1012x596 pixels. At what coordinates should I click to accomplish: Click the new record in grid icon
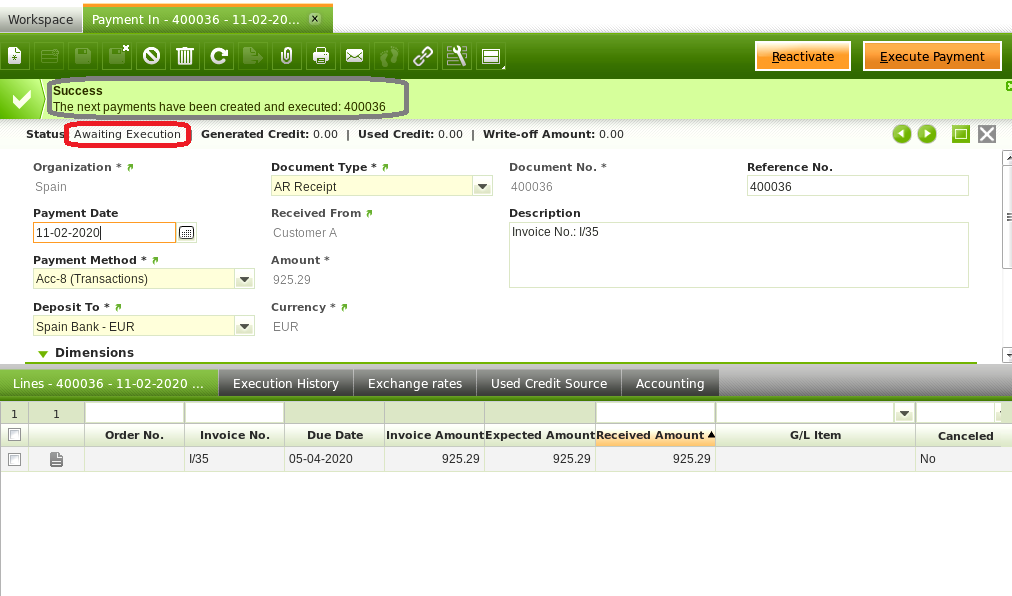point(50,56)
